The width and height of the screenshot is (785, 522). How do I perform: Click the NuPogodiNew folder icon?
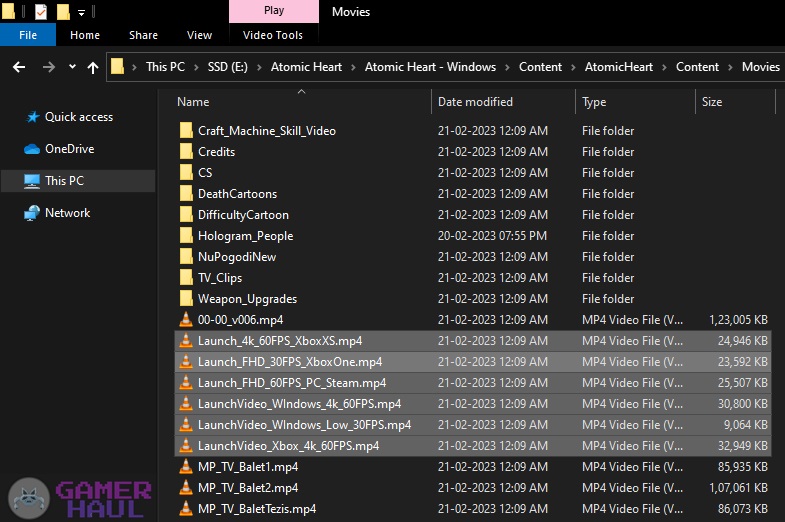[x=186, y=257]
